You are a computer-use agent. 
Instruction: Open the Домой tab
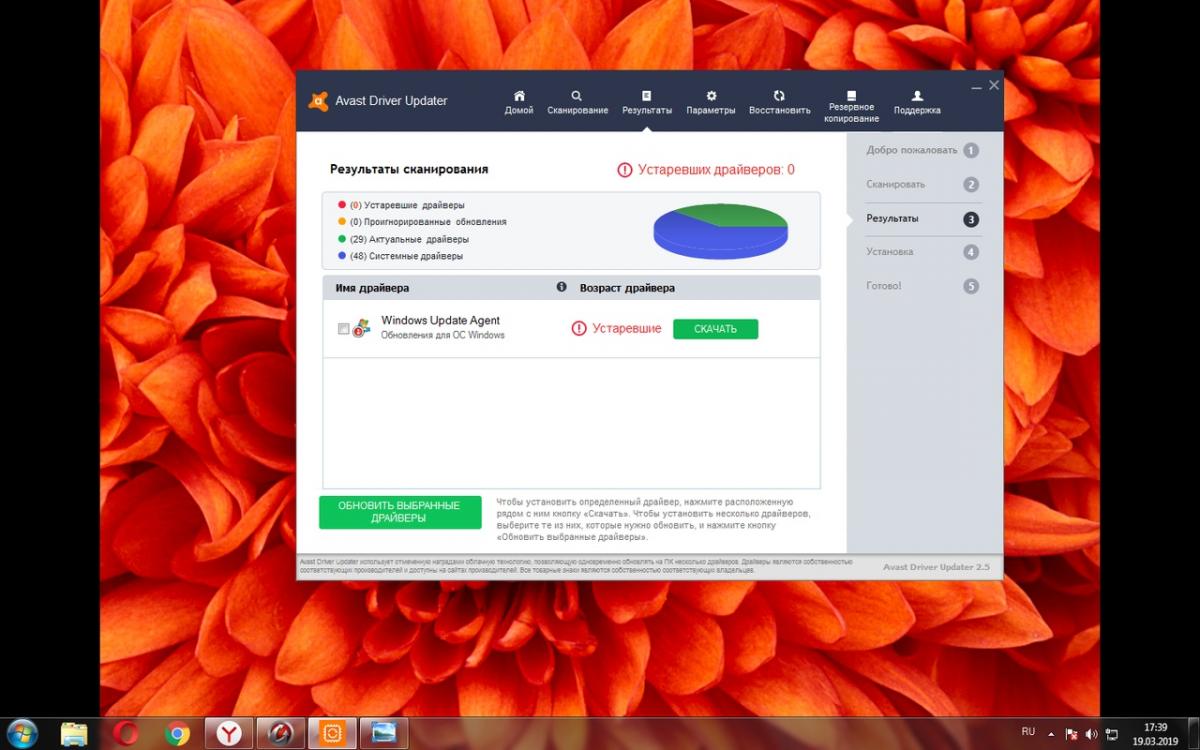pos(519,102)
